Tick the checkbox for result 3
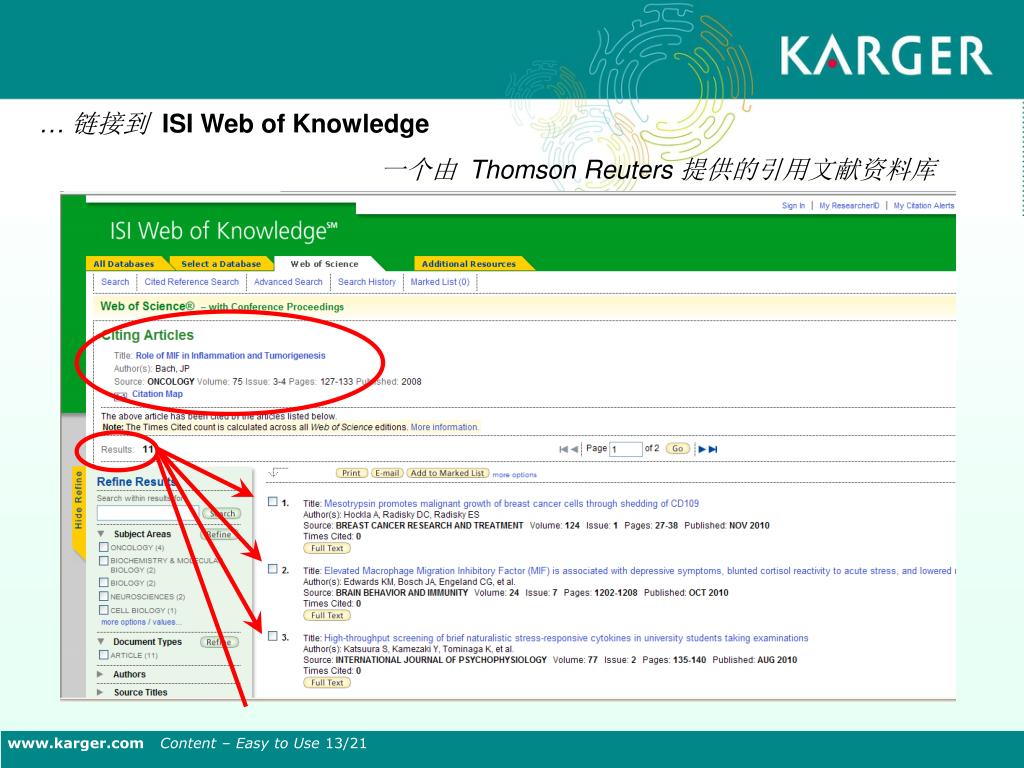1024x768 pixels. pyautogui.click(x=273, y=636)
